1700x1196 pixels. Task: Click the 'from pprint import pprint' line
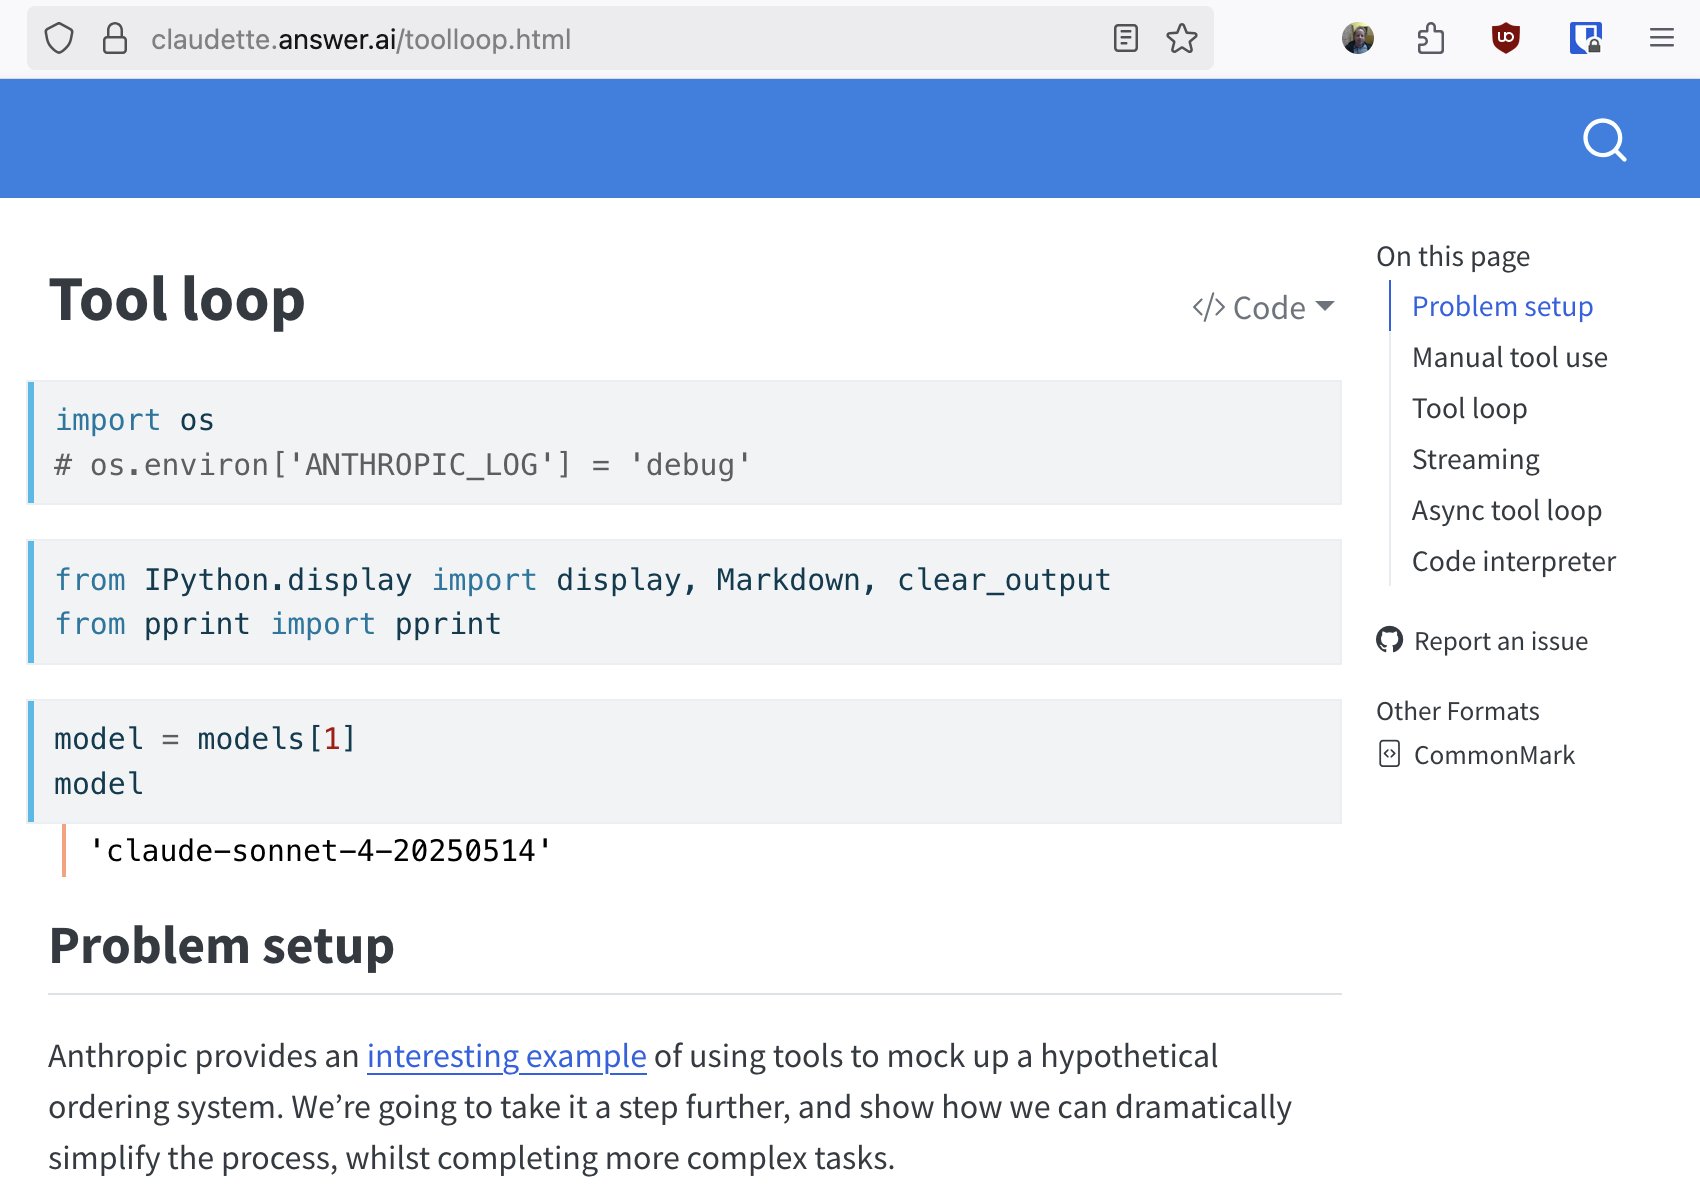coord(277,624)
